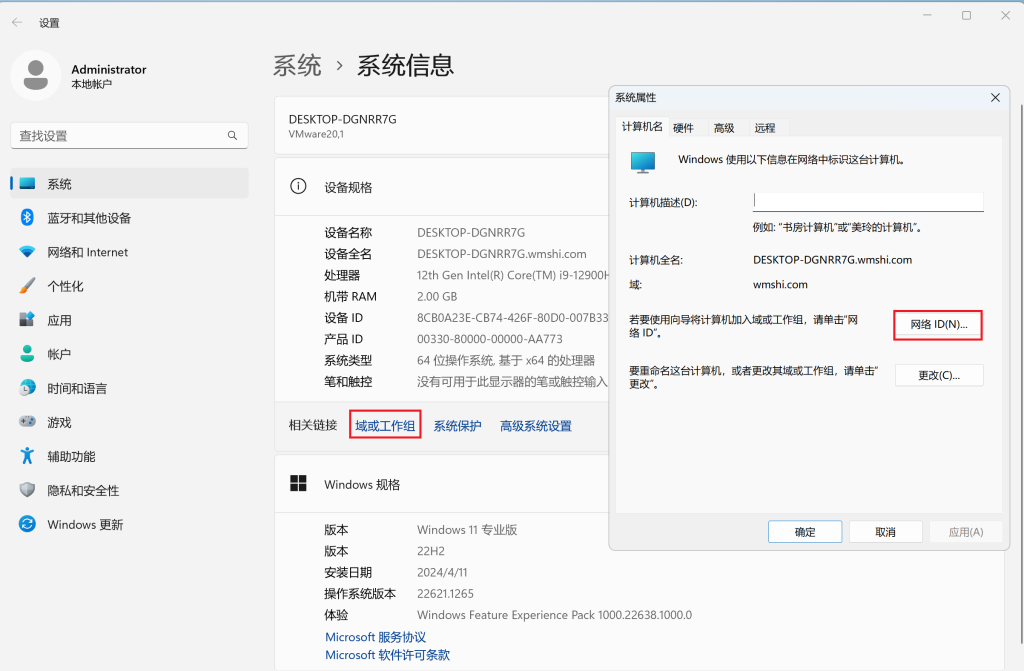The width and height of the screenshot is (1024, 671).
Task: Switch to the 远程 tab
Action: pos(765,128)
